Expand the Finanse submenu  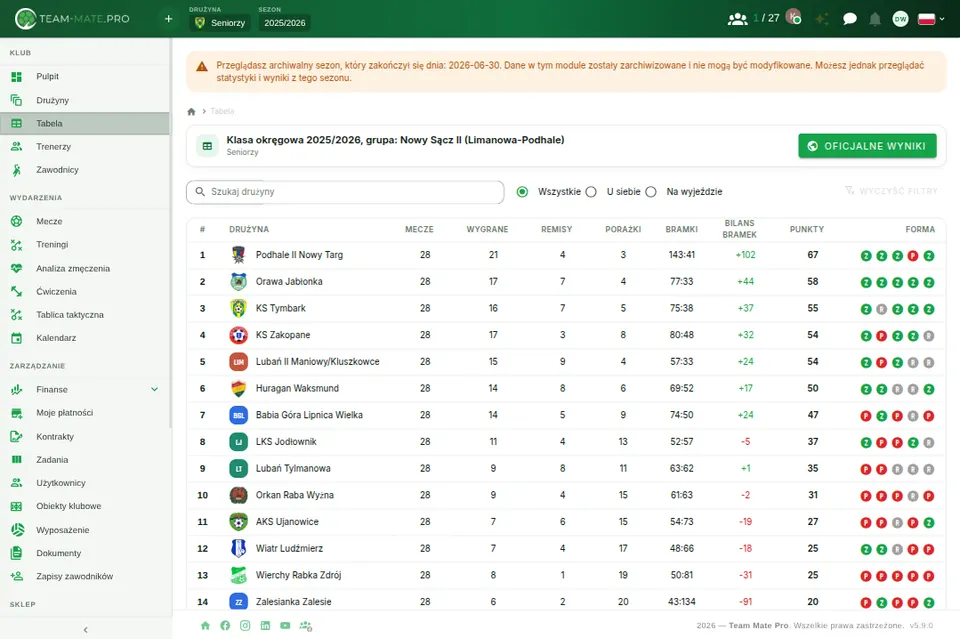point(154,389)
